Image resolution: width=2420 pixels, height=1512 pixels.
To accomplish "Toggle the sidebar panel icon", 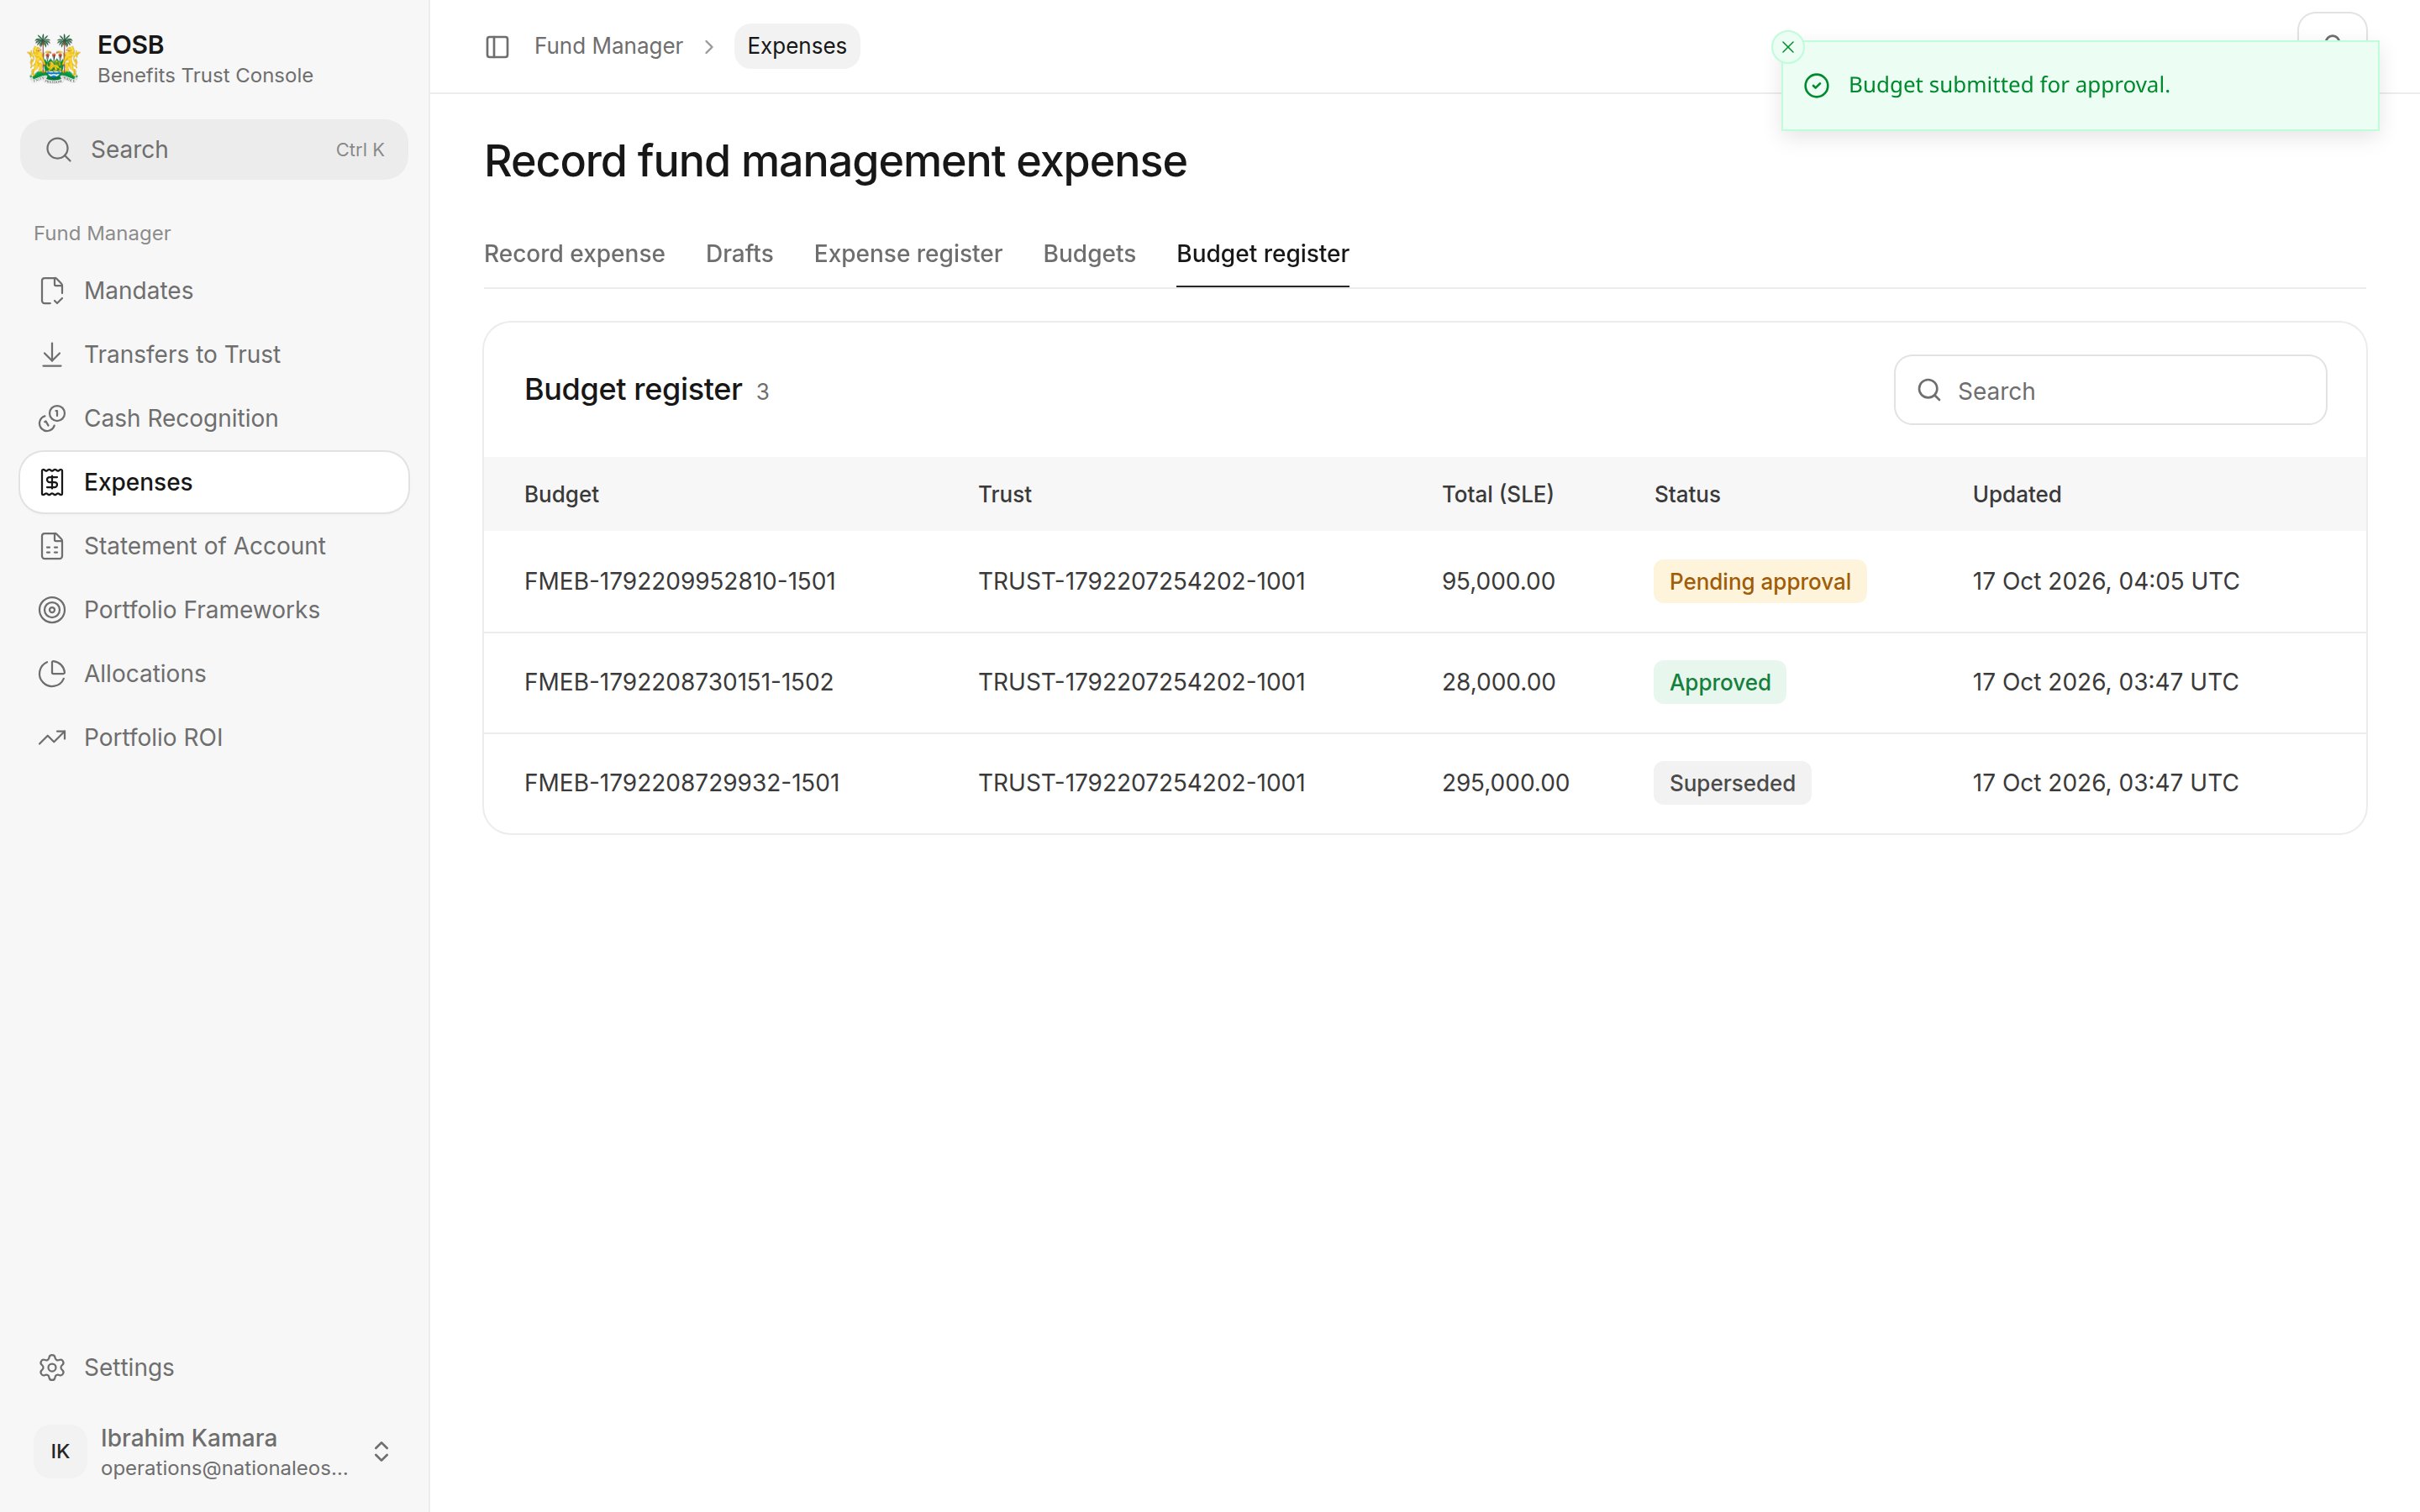I will (x=497, y=47).
